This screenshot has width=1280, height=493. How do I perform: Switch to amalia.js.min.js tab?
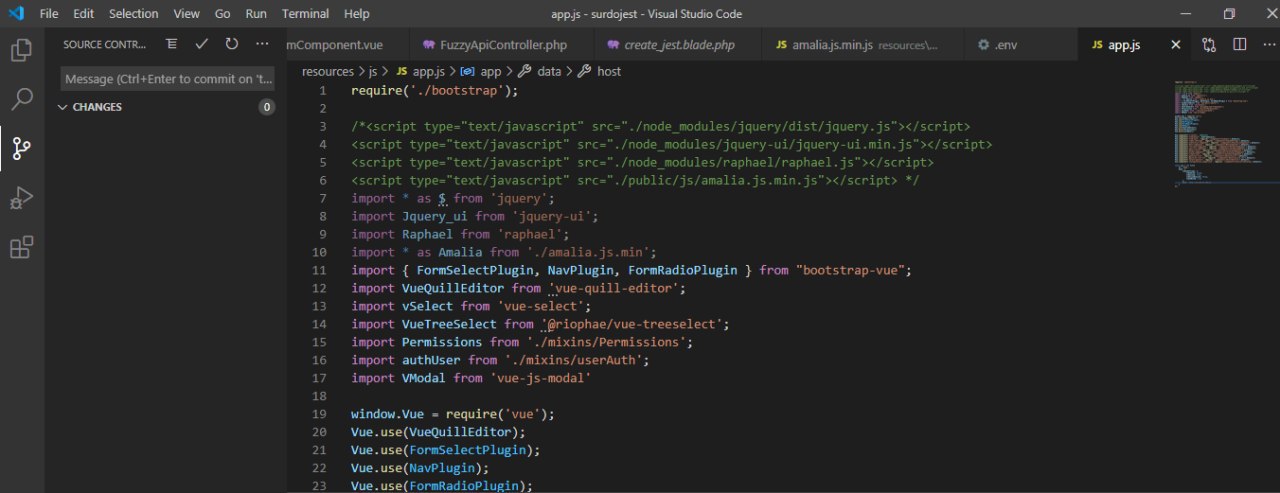[862, 45]
